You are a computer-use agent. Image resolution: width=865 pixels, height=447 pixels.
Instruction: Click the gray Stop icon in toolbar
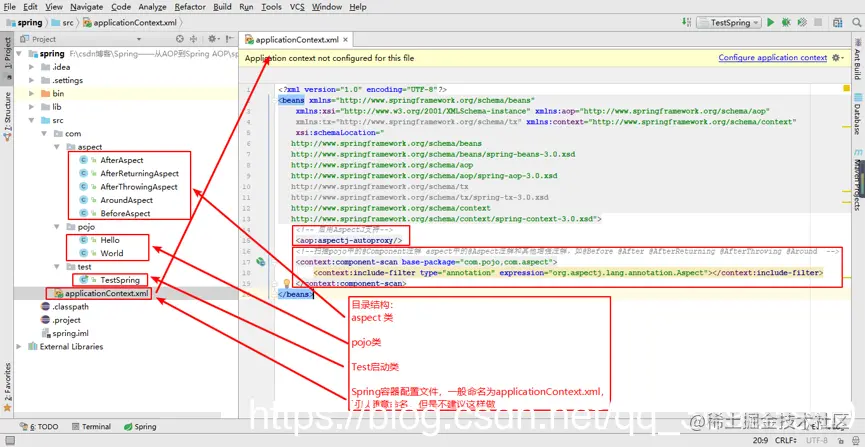pos(818,23)
